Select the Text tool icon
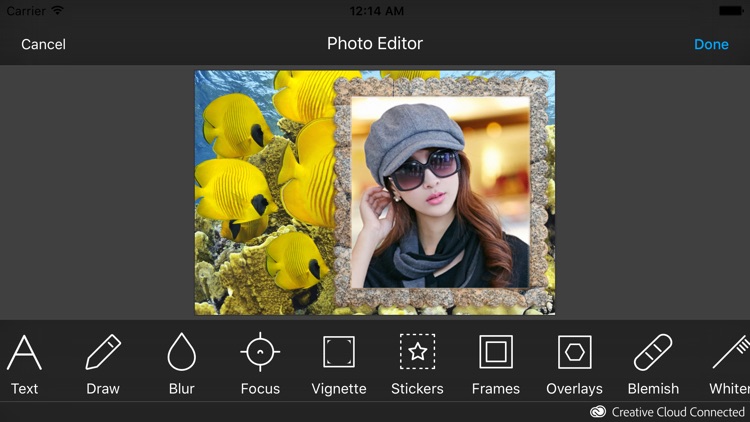This screenshot has height=422, width=750. point(24,353)
